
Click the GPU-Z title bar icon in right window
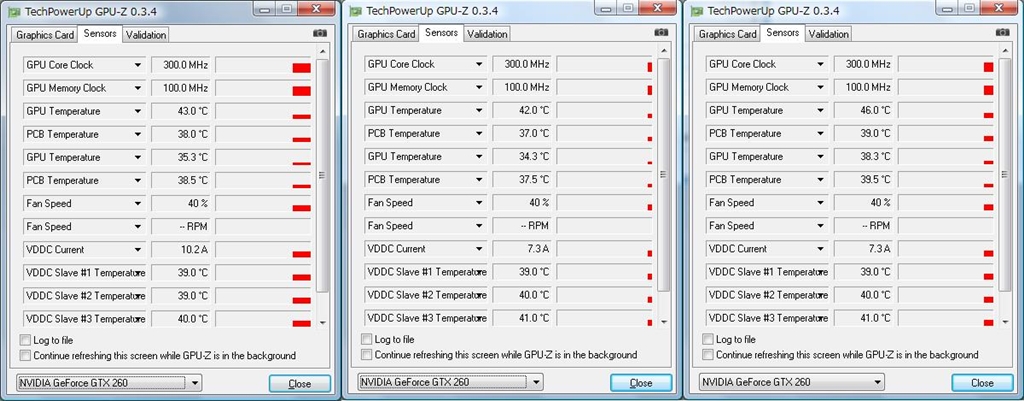(x=697, y=11)
